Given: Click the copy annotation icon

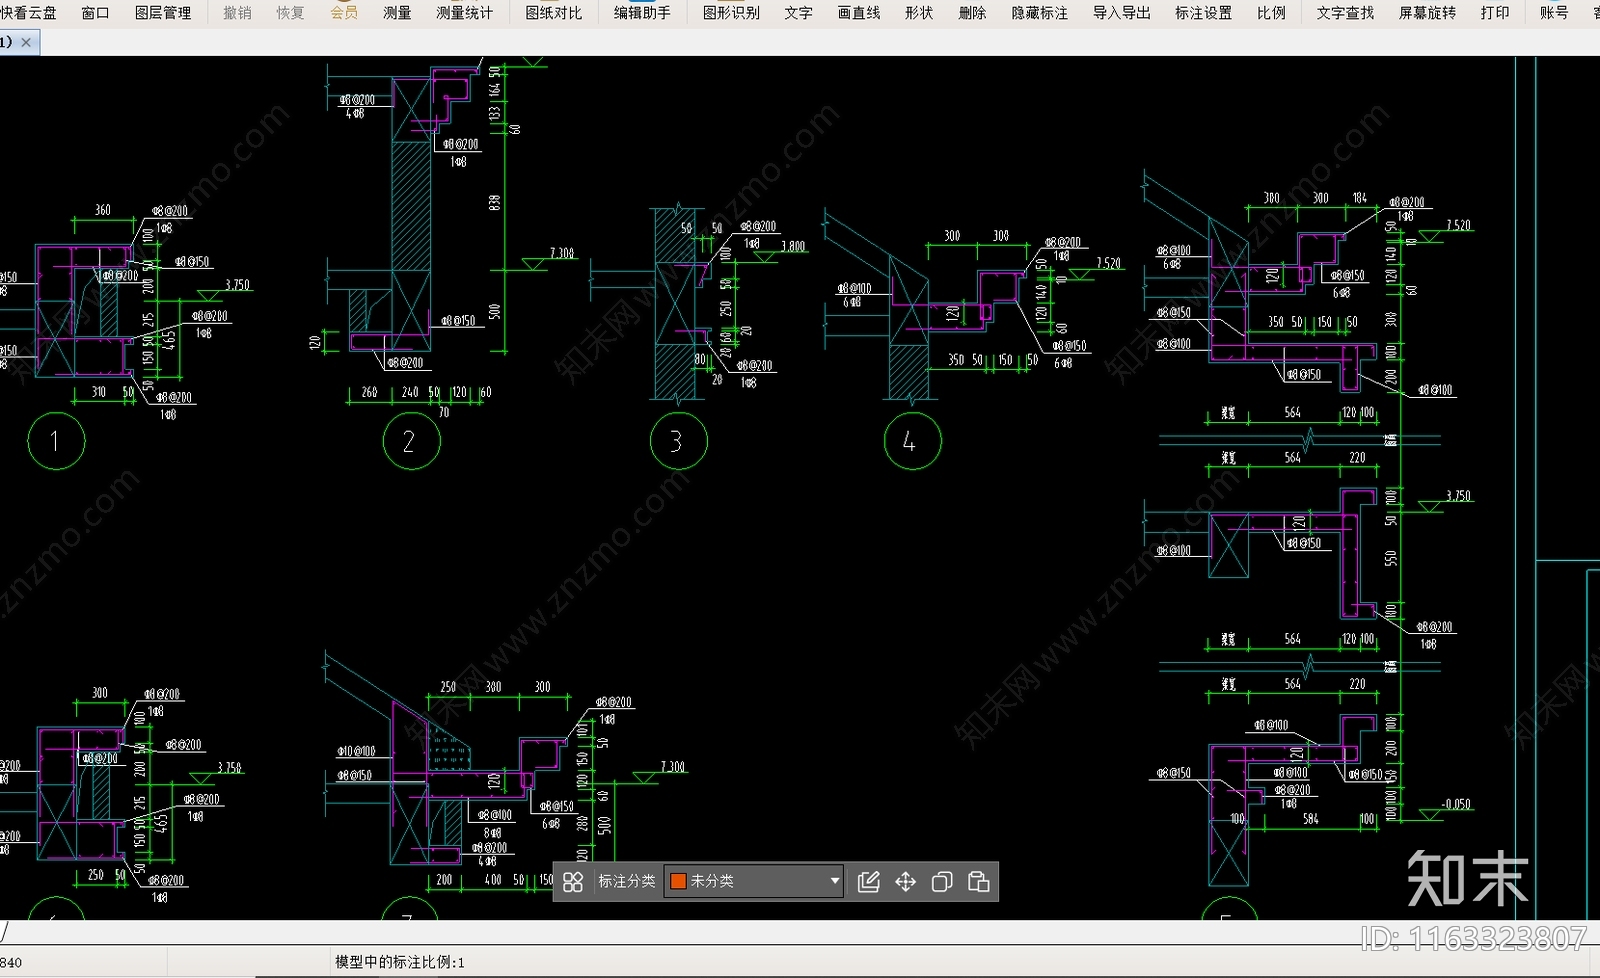Looking at the screenshot, I should click(x=942, y=882).
